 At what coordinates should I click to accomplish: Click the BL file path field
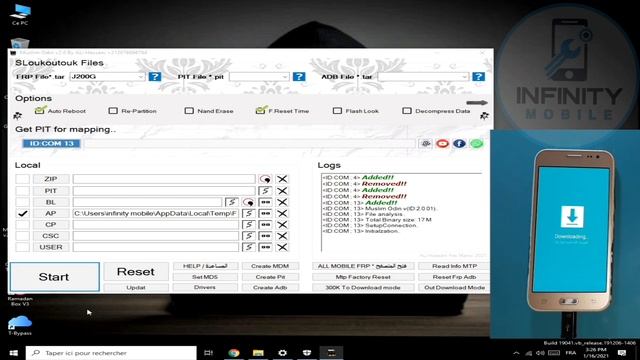click(147, 202)
